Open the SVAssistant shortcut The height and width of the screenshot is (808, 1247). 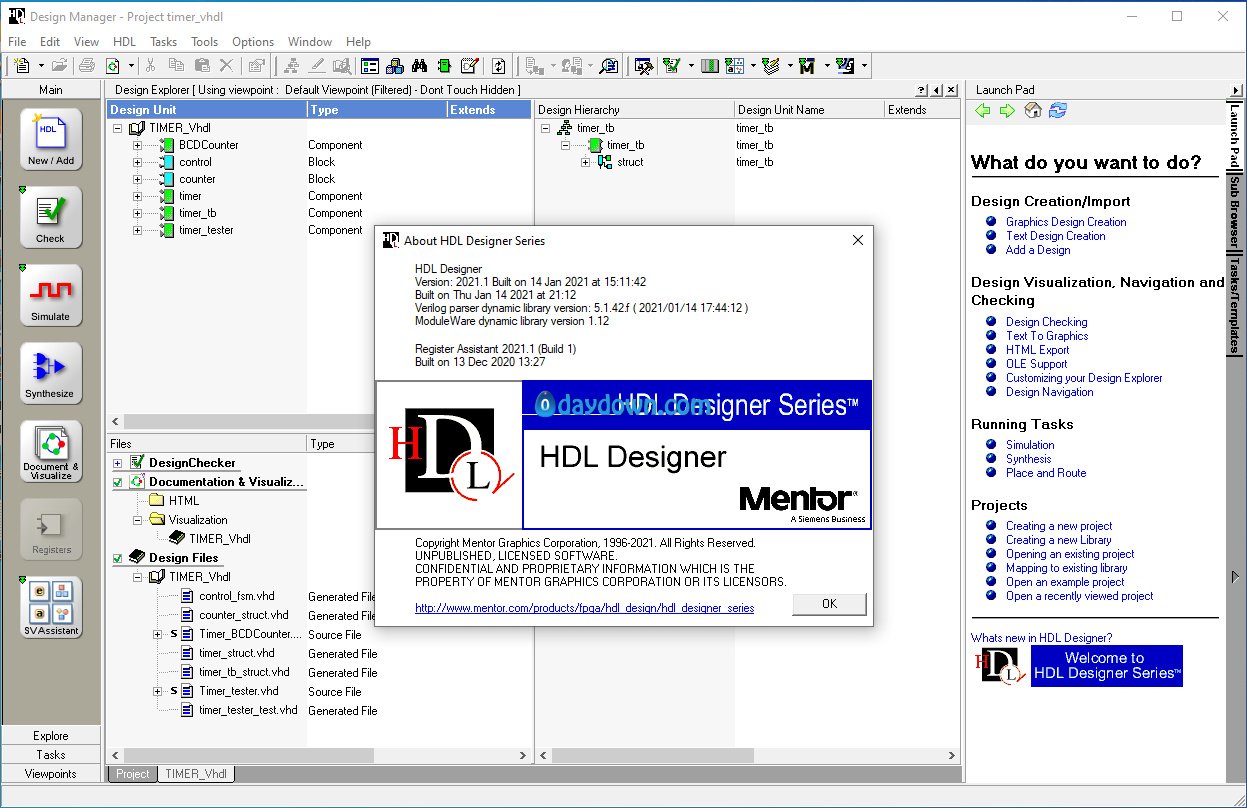tap(51, 607)
